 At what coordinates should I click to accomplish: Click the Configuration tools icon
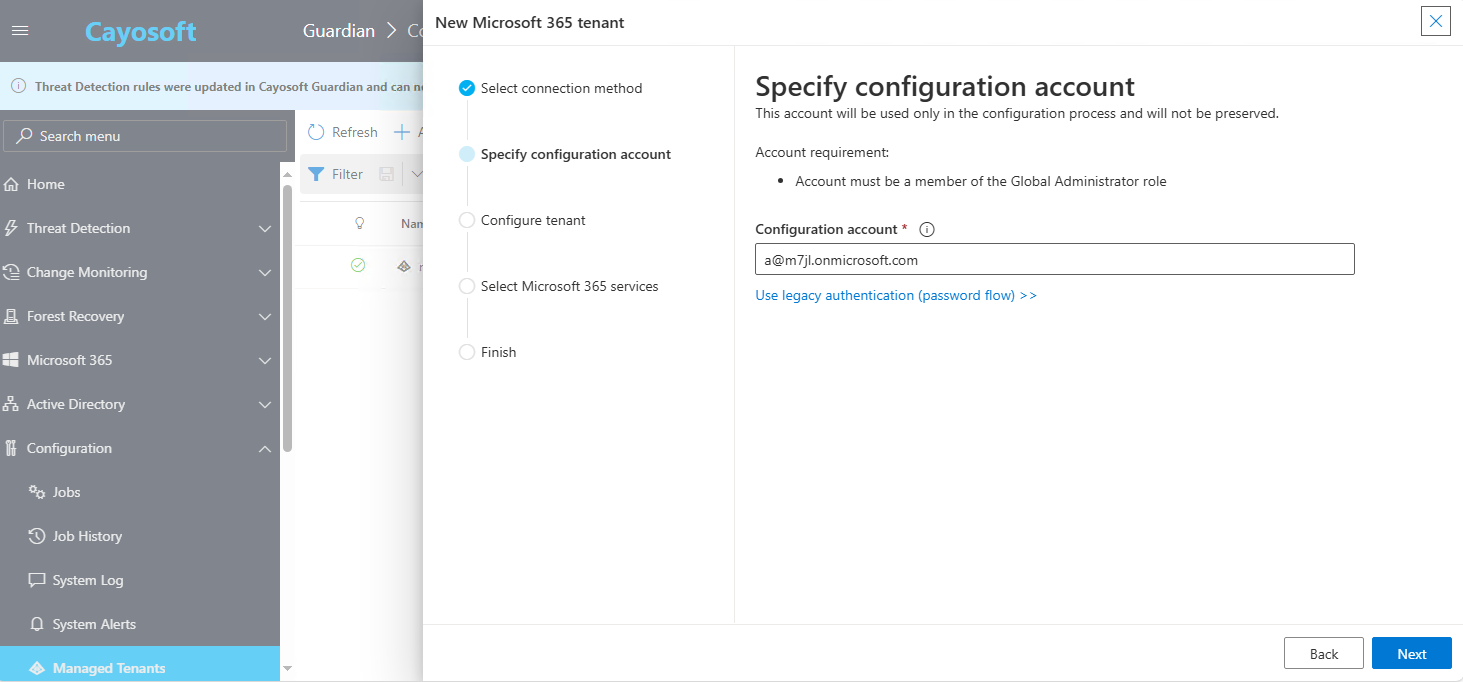pyautogui.click(x=11, y=448)
